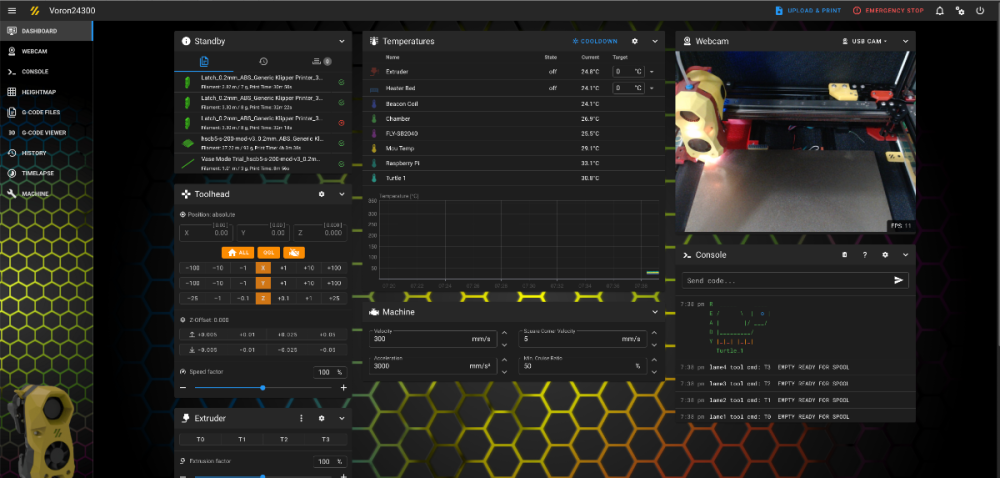Click the motors off icon button
This screenshot has height=478, width=1000.
tap(294, 252)
